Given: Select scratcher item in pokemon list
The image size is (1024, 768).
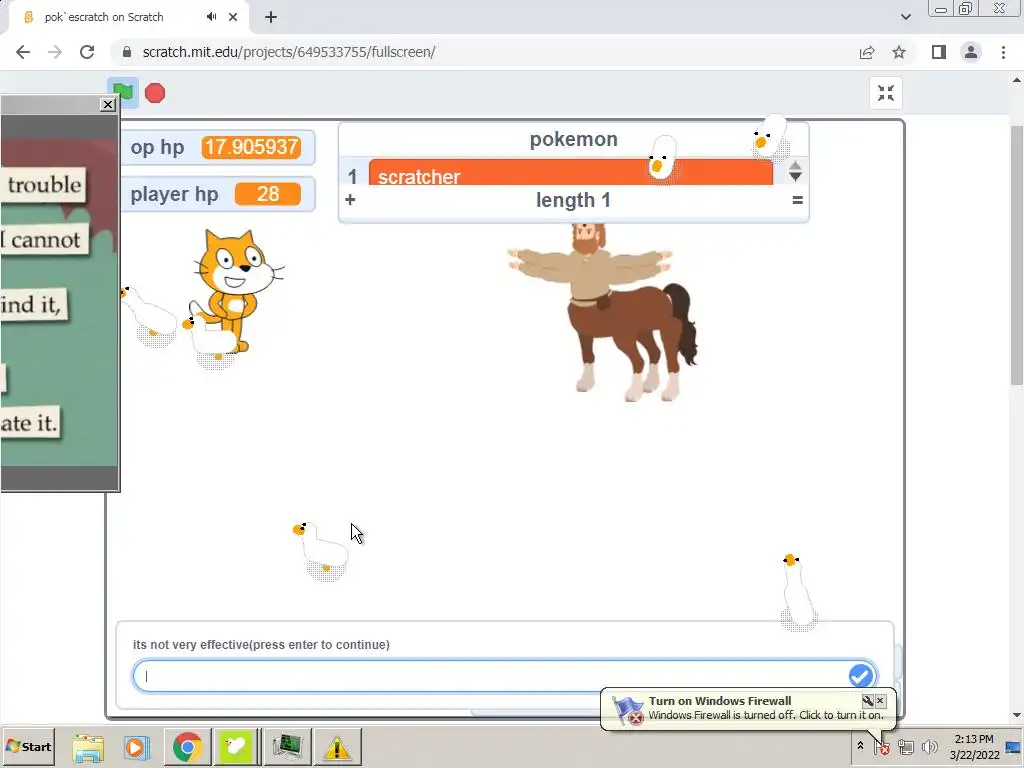Looking at the screenshot, I should tap(570, 173).
